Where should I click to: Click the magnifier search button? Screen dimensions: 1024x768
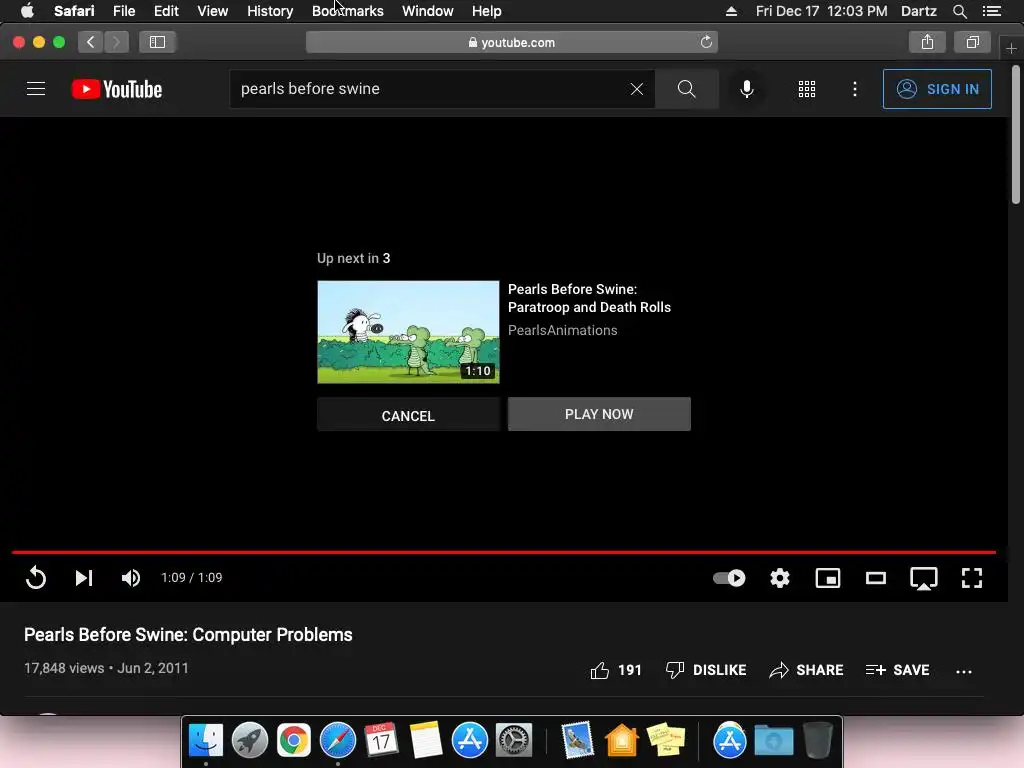686,89
